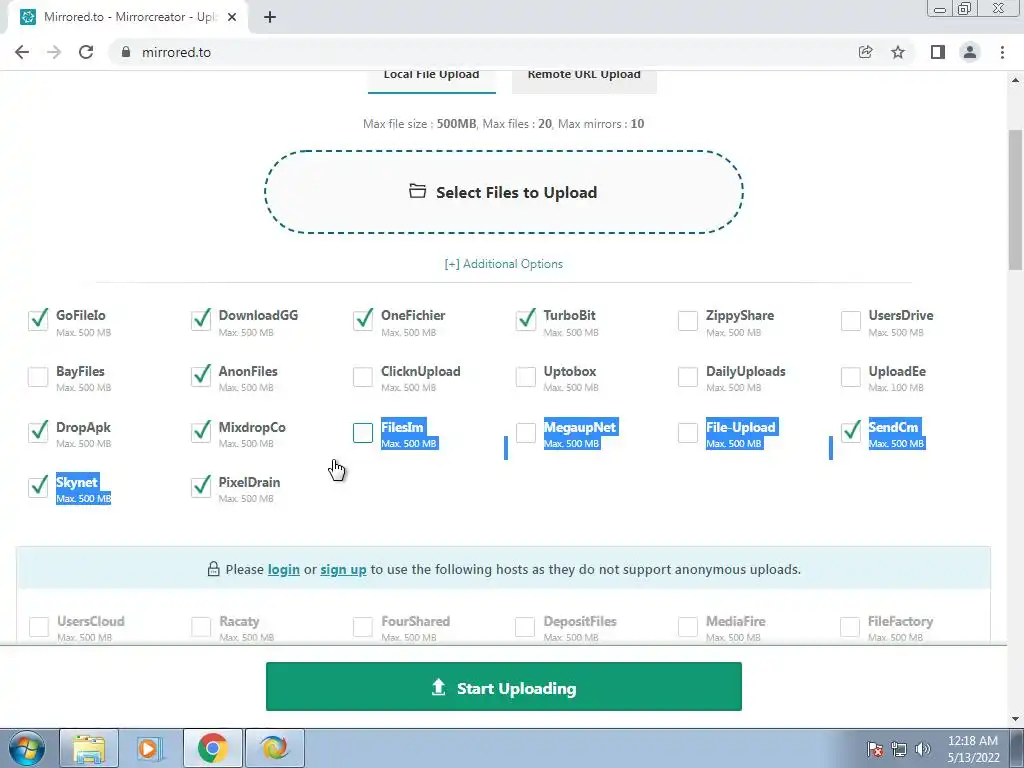Uncheck the PixelDrain host checkbox
The width and height of the screenshot is (1024, 768).
coord(201,487)
